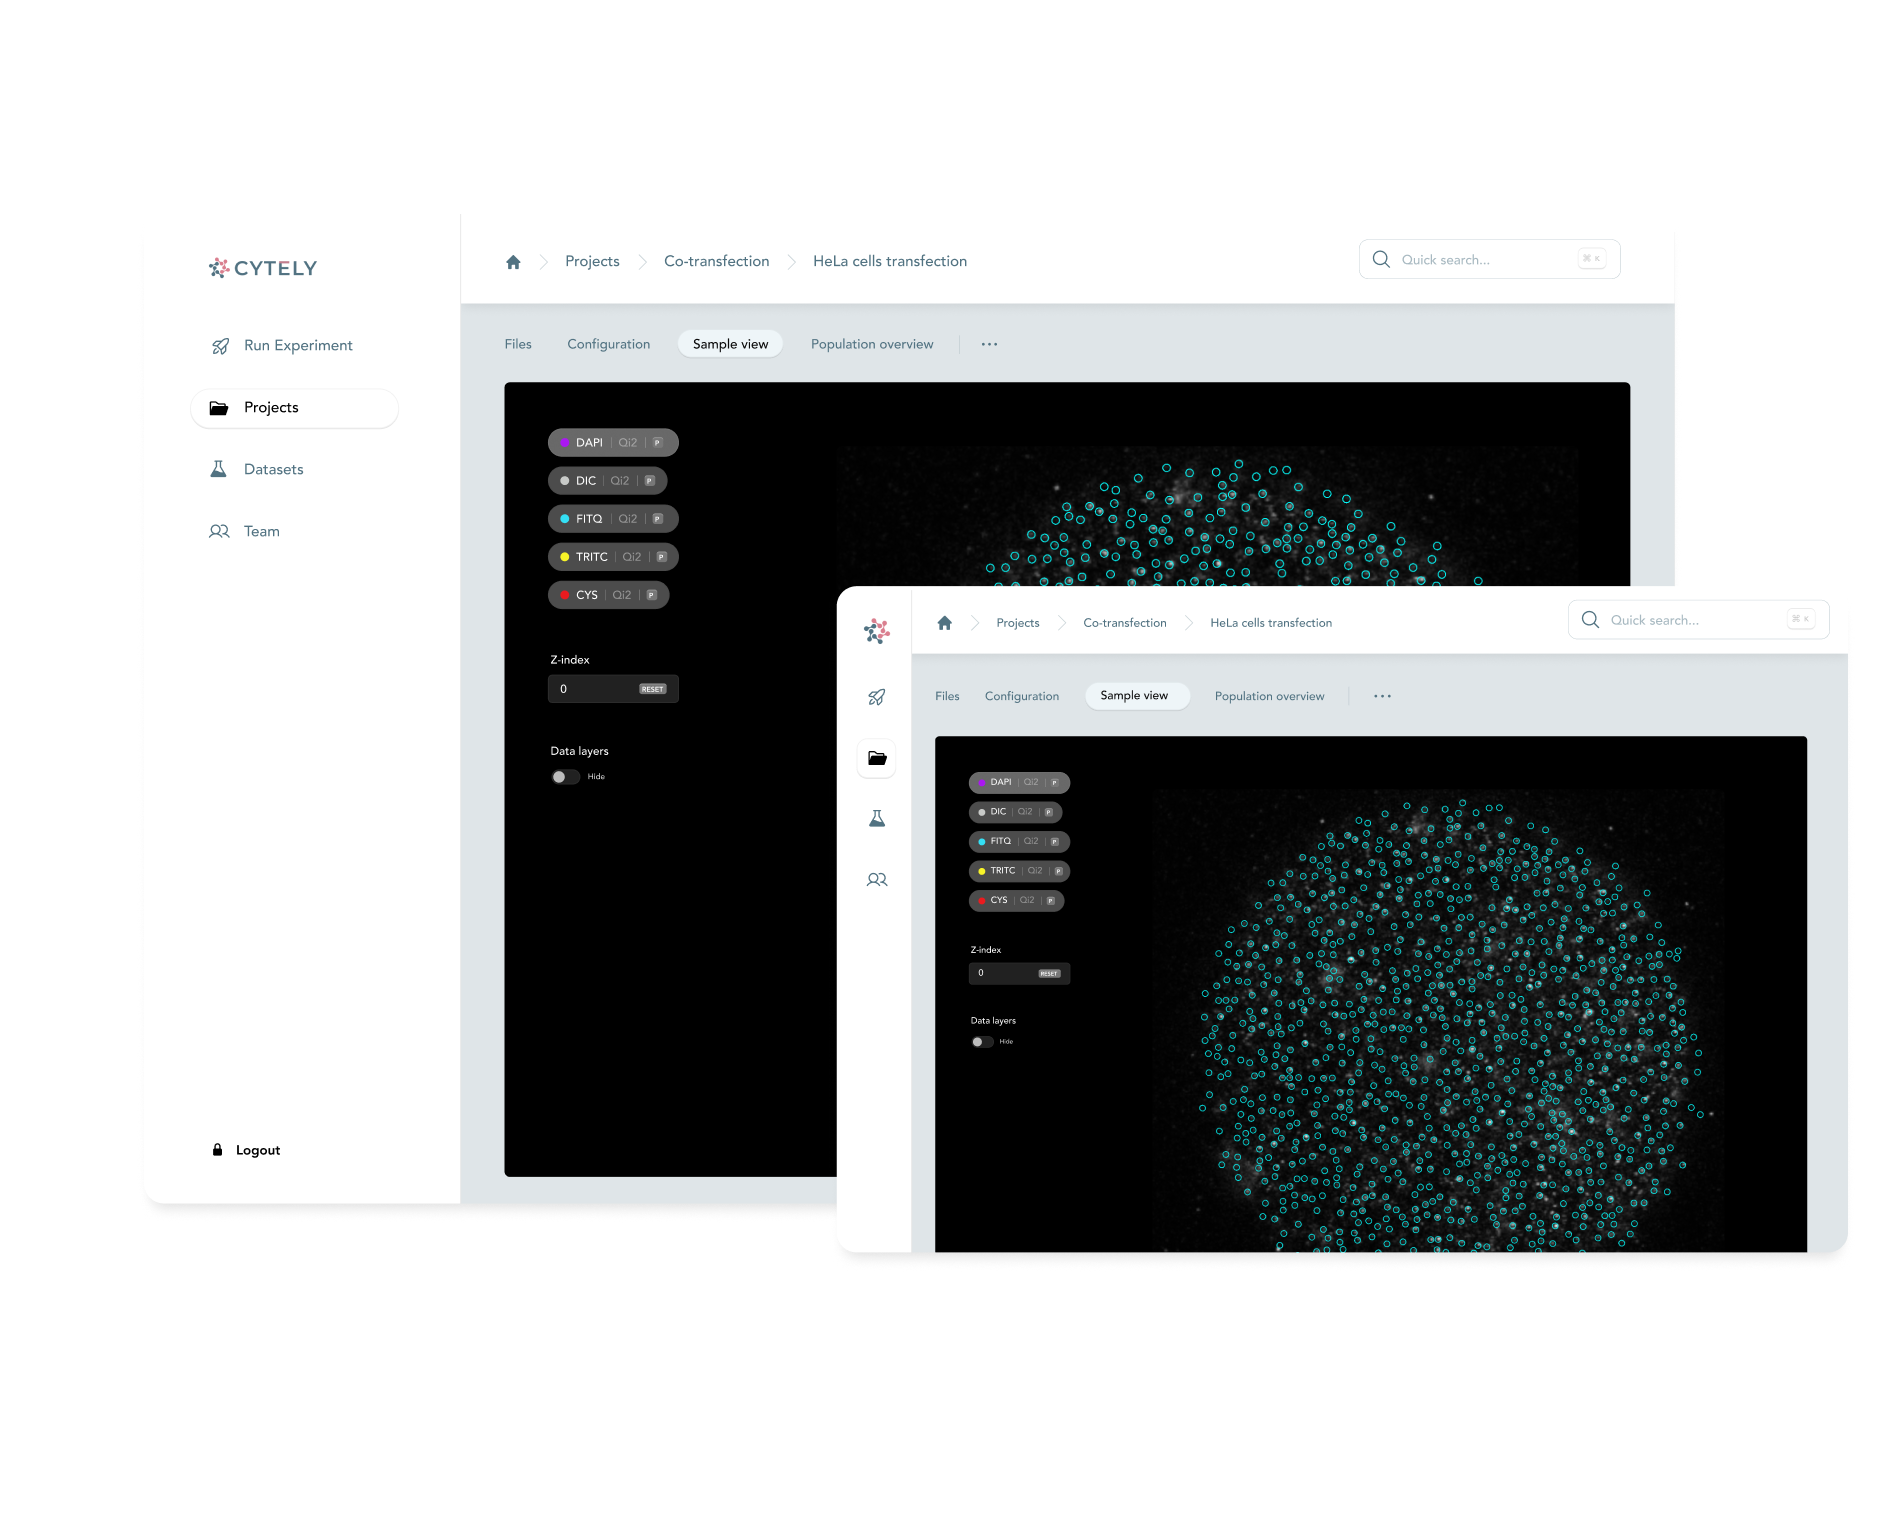The width and height of the screenshot is (1900, 1520).
Task: Open the three-dots tab overflow in smaller window
Action: point(1382,696)
